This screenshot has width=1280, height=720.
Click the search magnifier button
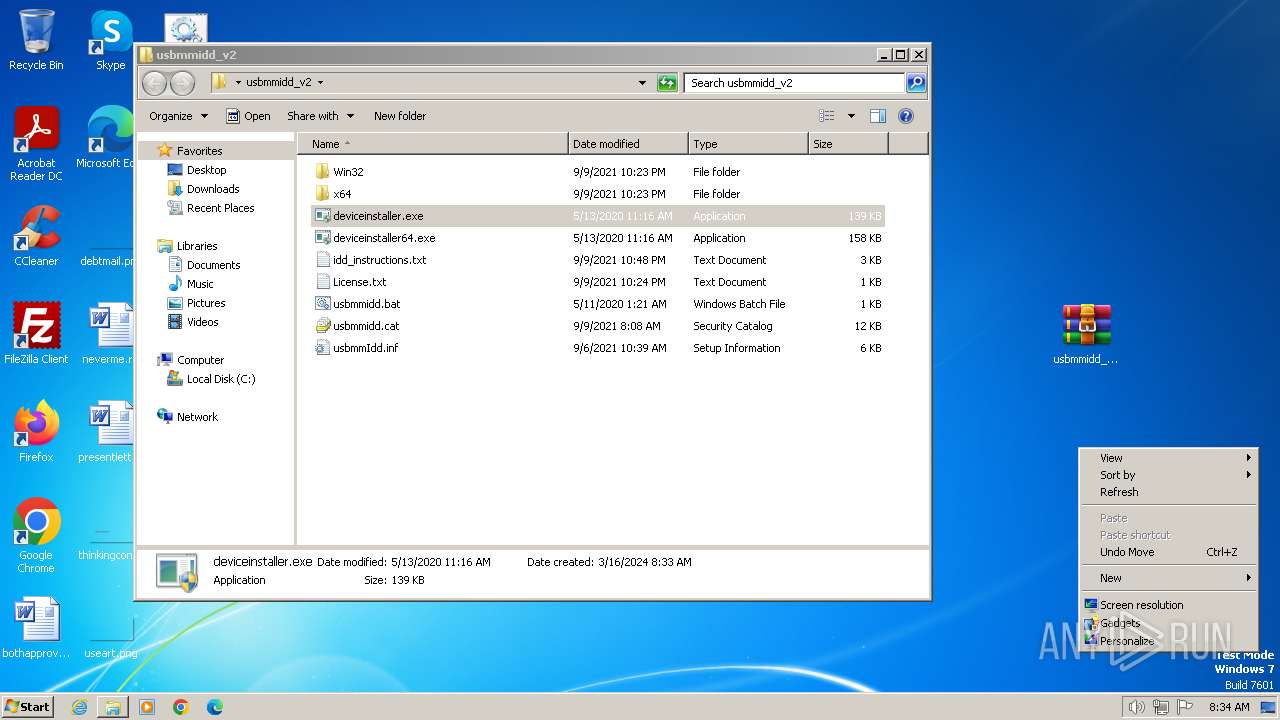pyautogui.click(x=915, y=83)
